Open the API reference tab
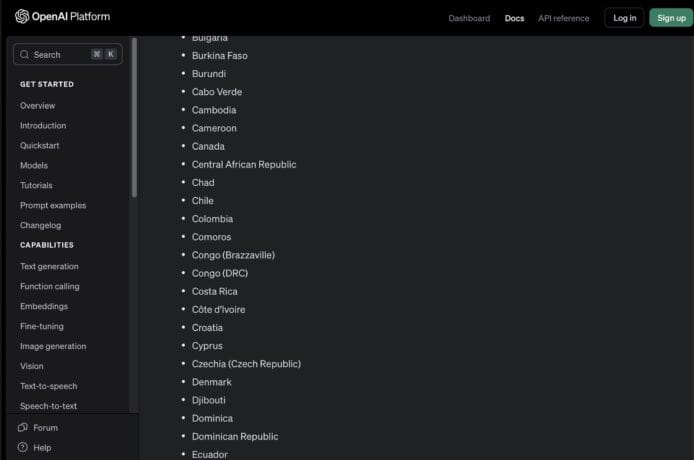 click(564, 18)
